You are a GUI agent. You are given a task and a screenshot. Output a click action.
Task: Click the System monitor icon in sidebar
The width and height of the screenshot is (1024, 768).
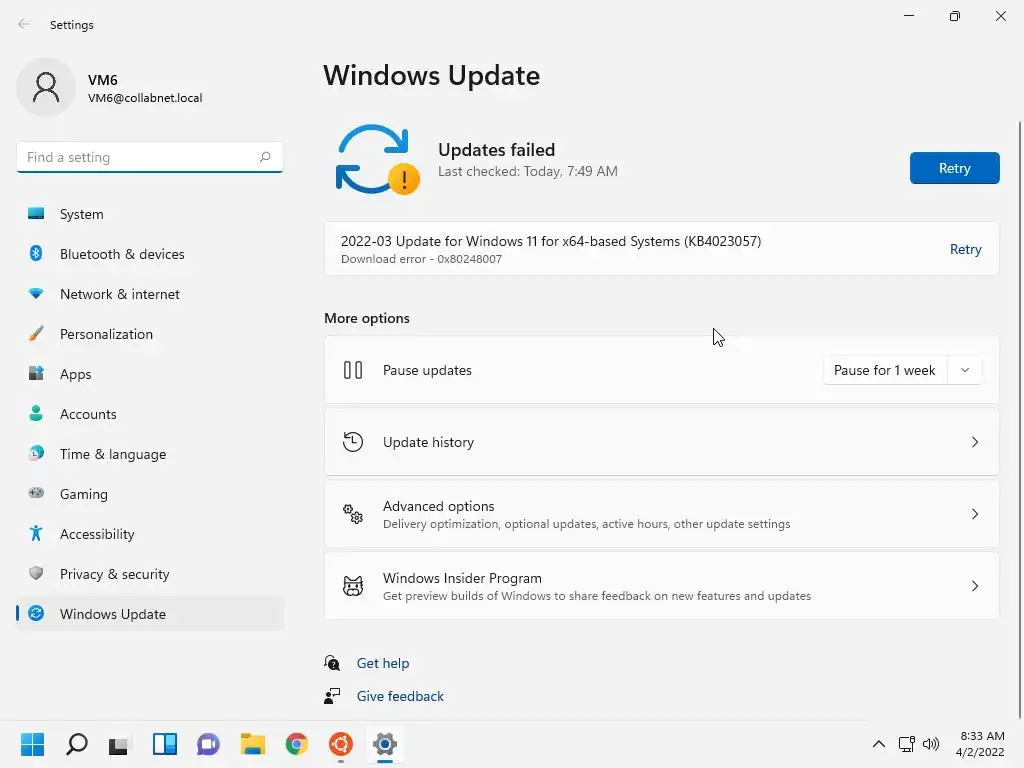pos(36,214)
